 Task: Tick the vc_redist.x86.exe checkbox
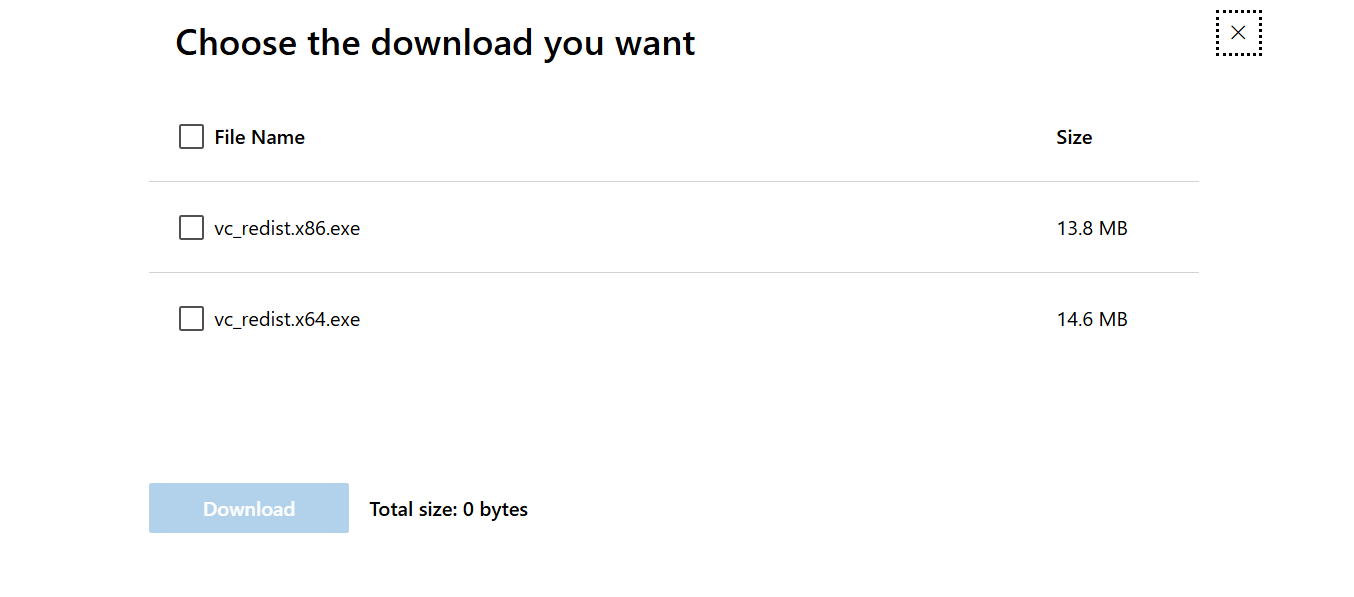191,228
